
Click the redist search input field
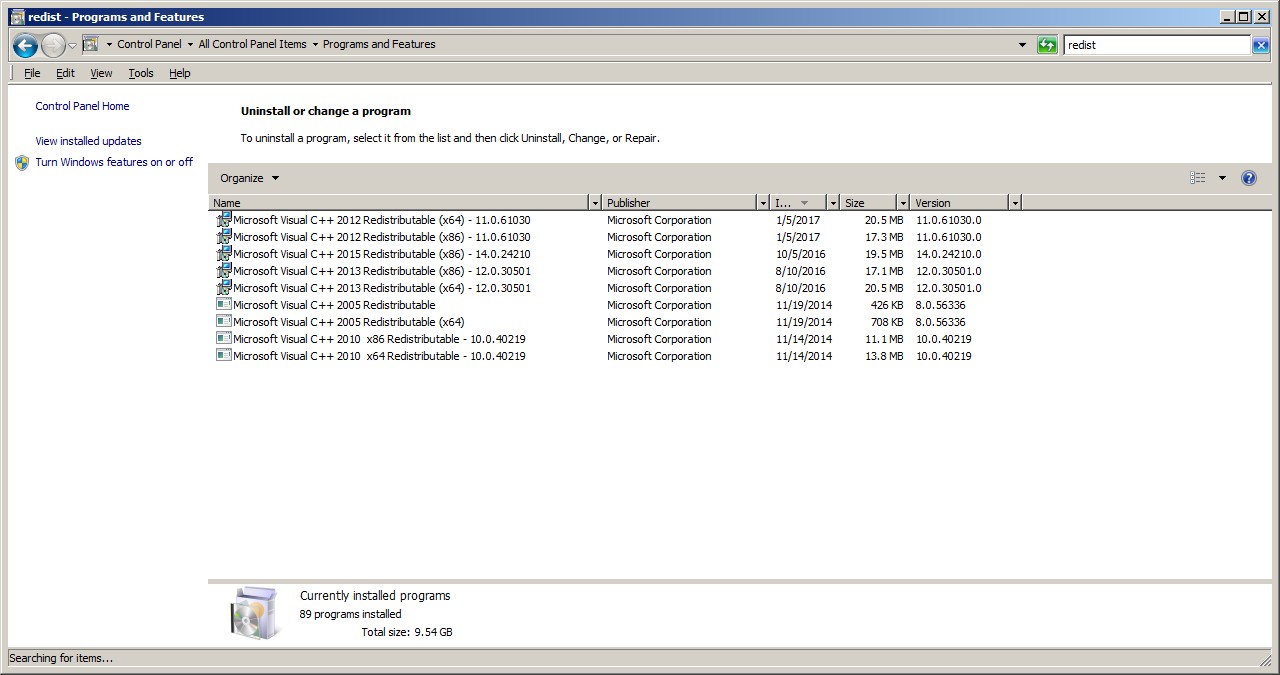tap(1158, 45)
